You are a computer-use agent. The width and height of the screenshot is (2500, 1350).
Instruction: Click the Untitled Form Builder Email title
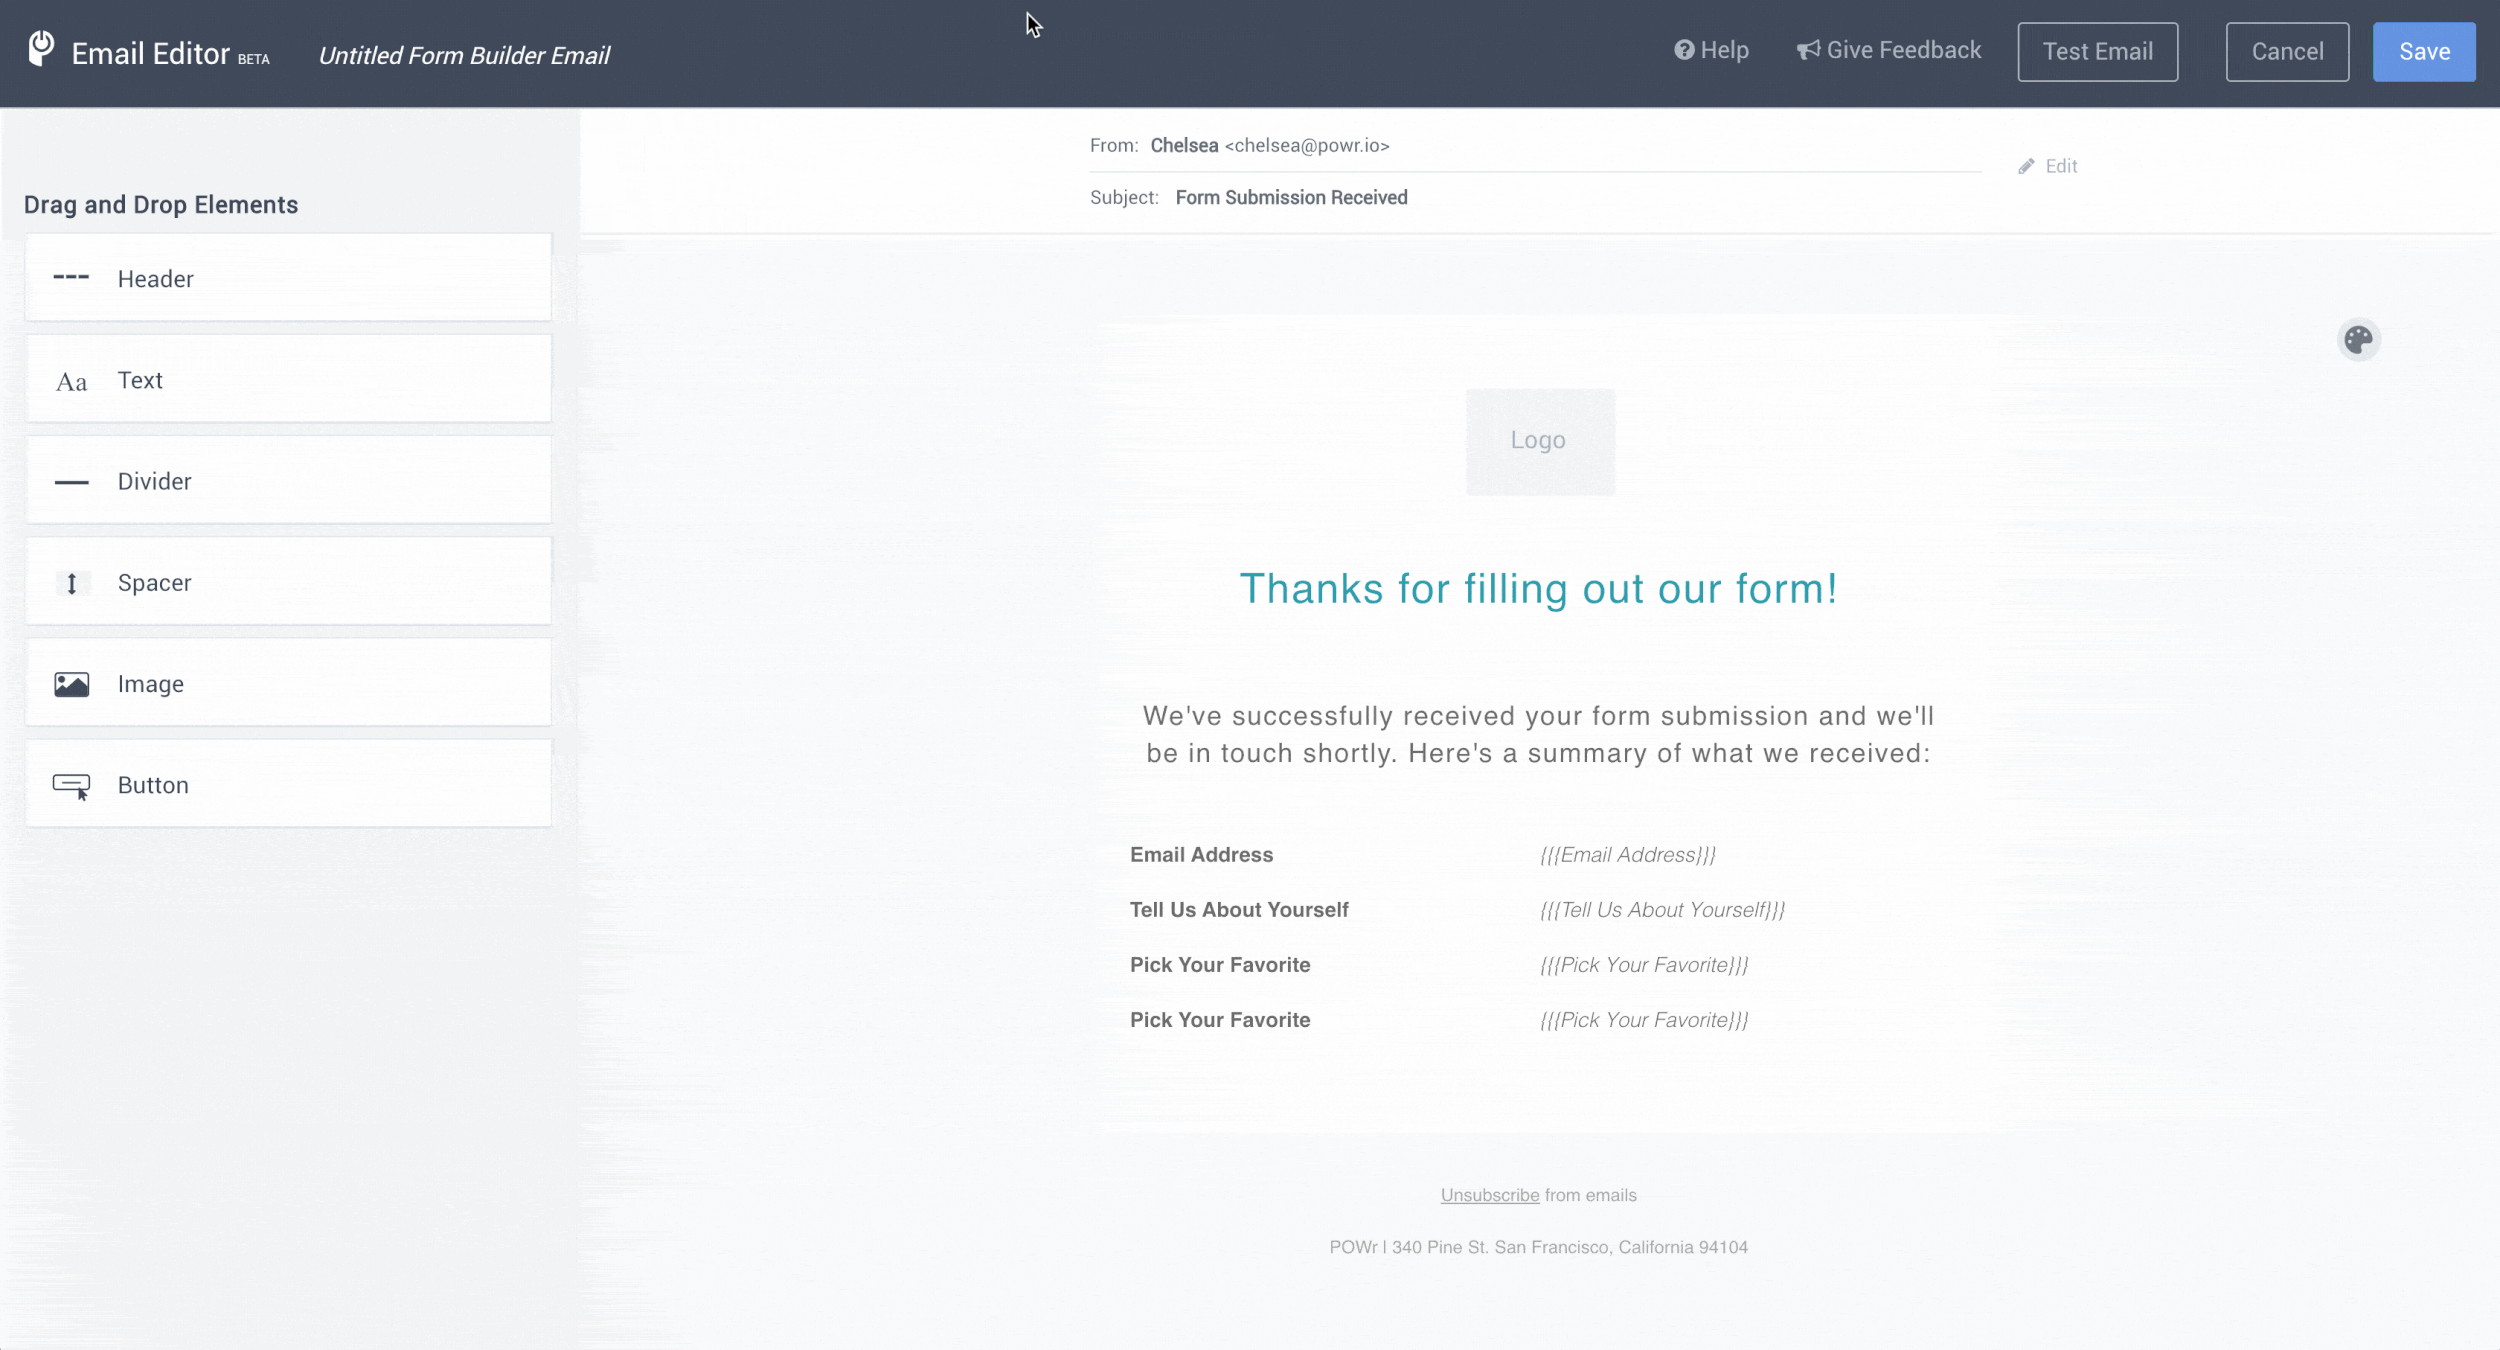464,55
